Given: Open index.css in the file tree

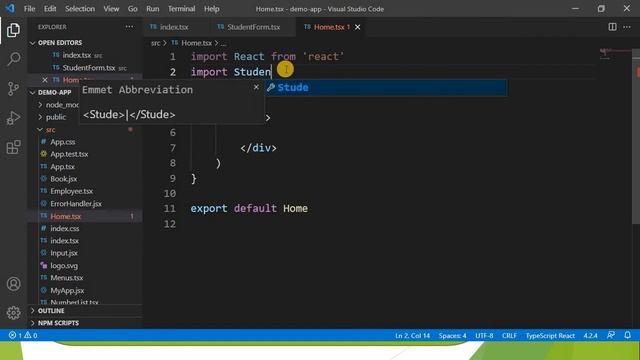Looking at the screenshot, I should (x=85, y=229).
